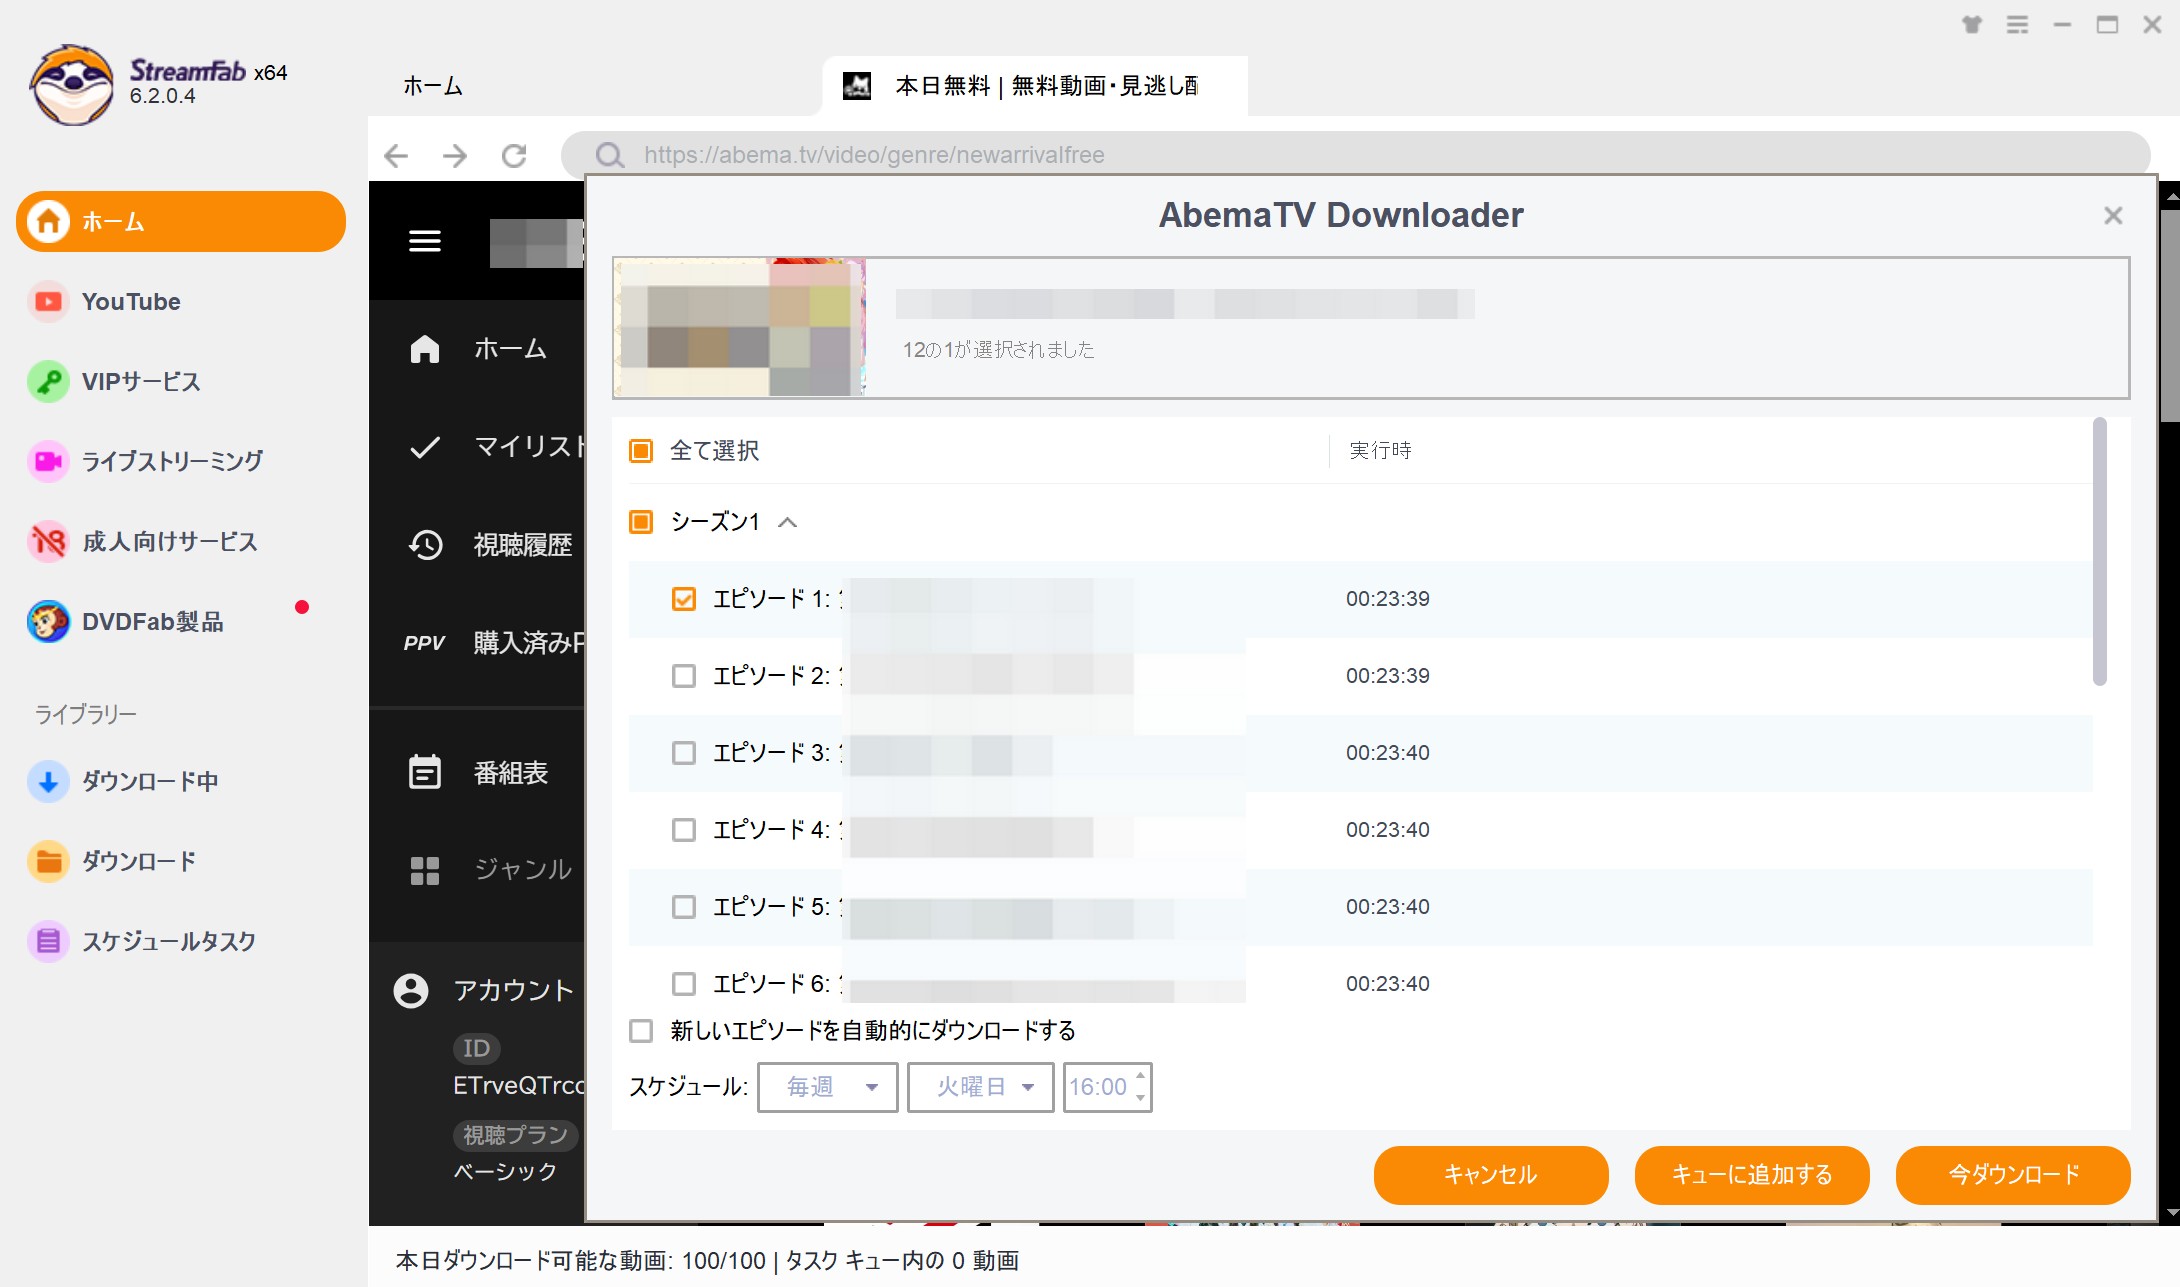Click the ライブラリー section label
Image resolution: width=2180 pixels, height=1287 pixels.
[x=86, y=714]
